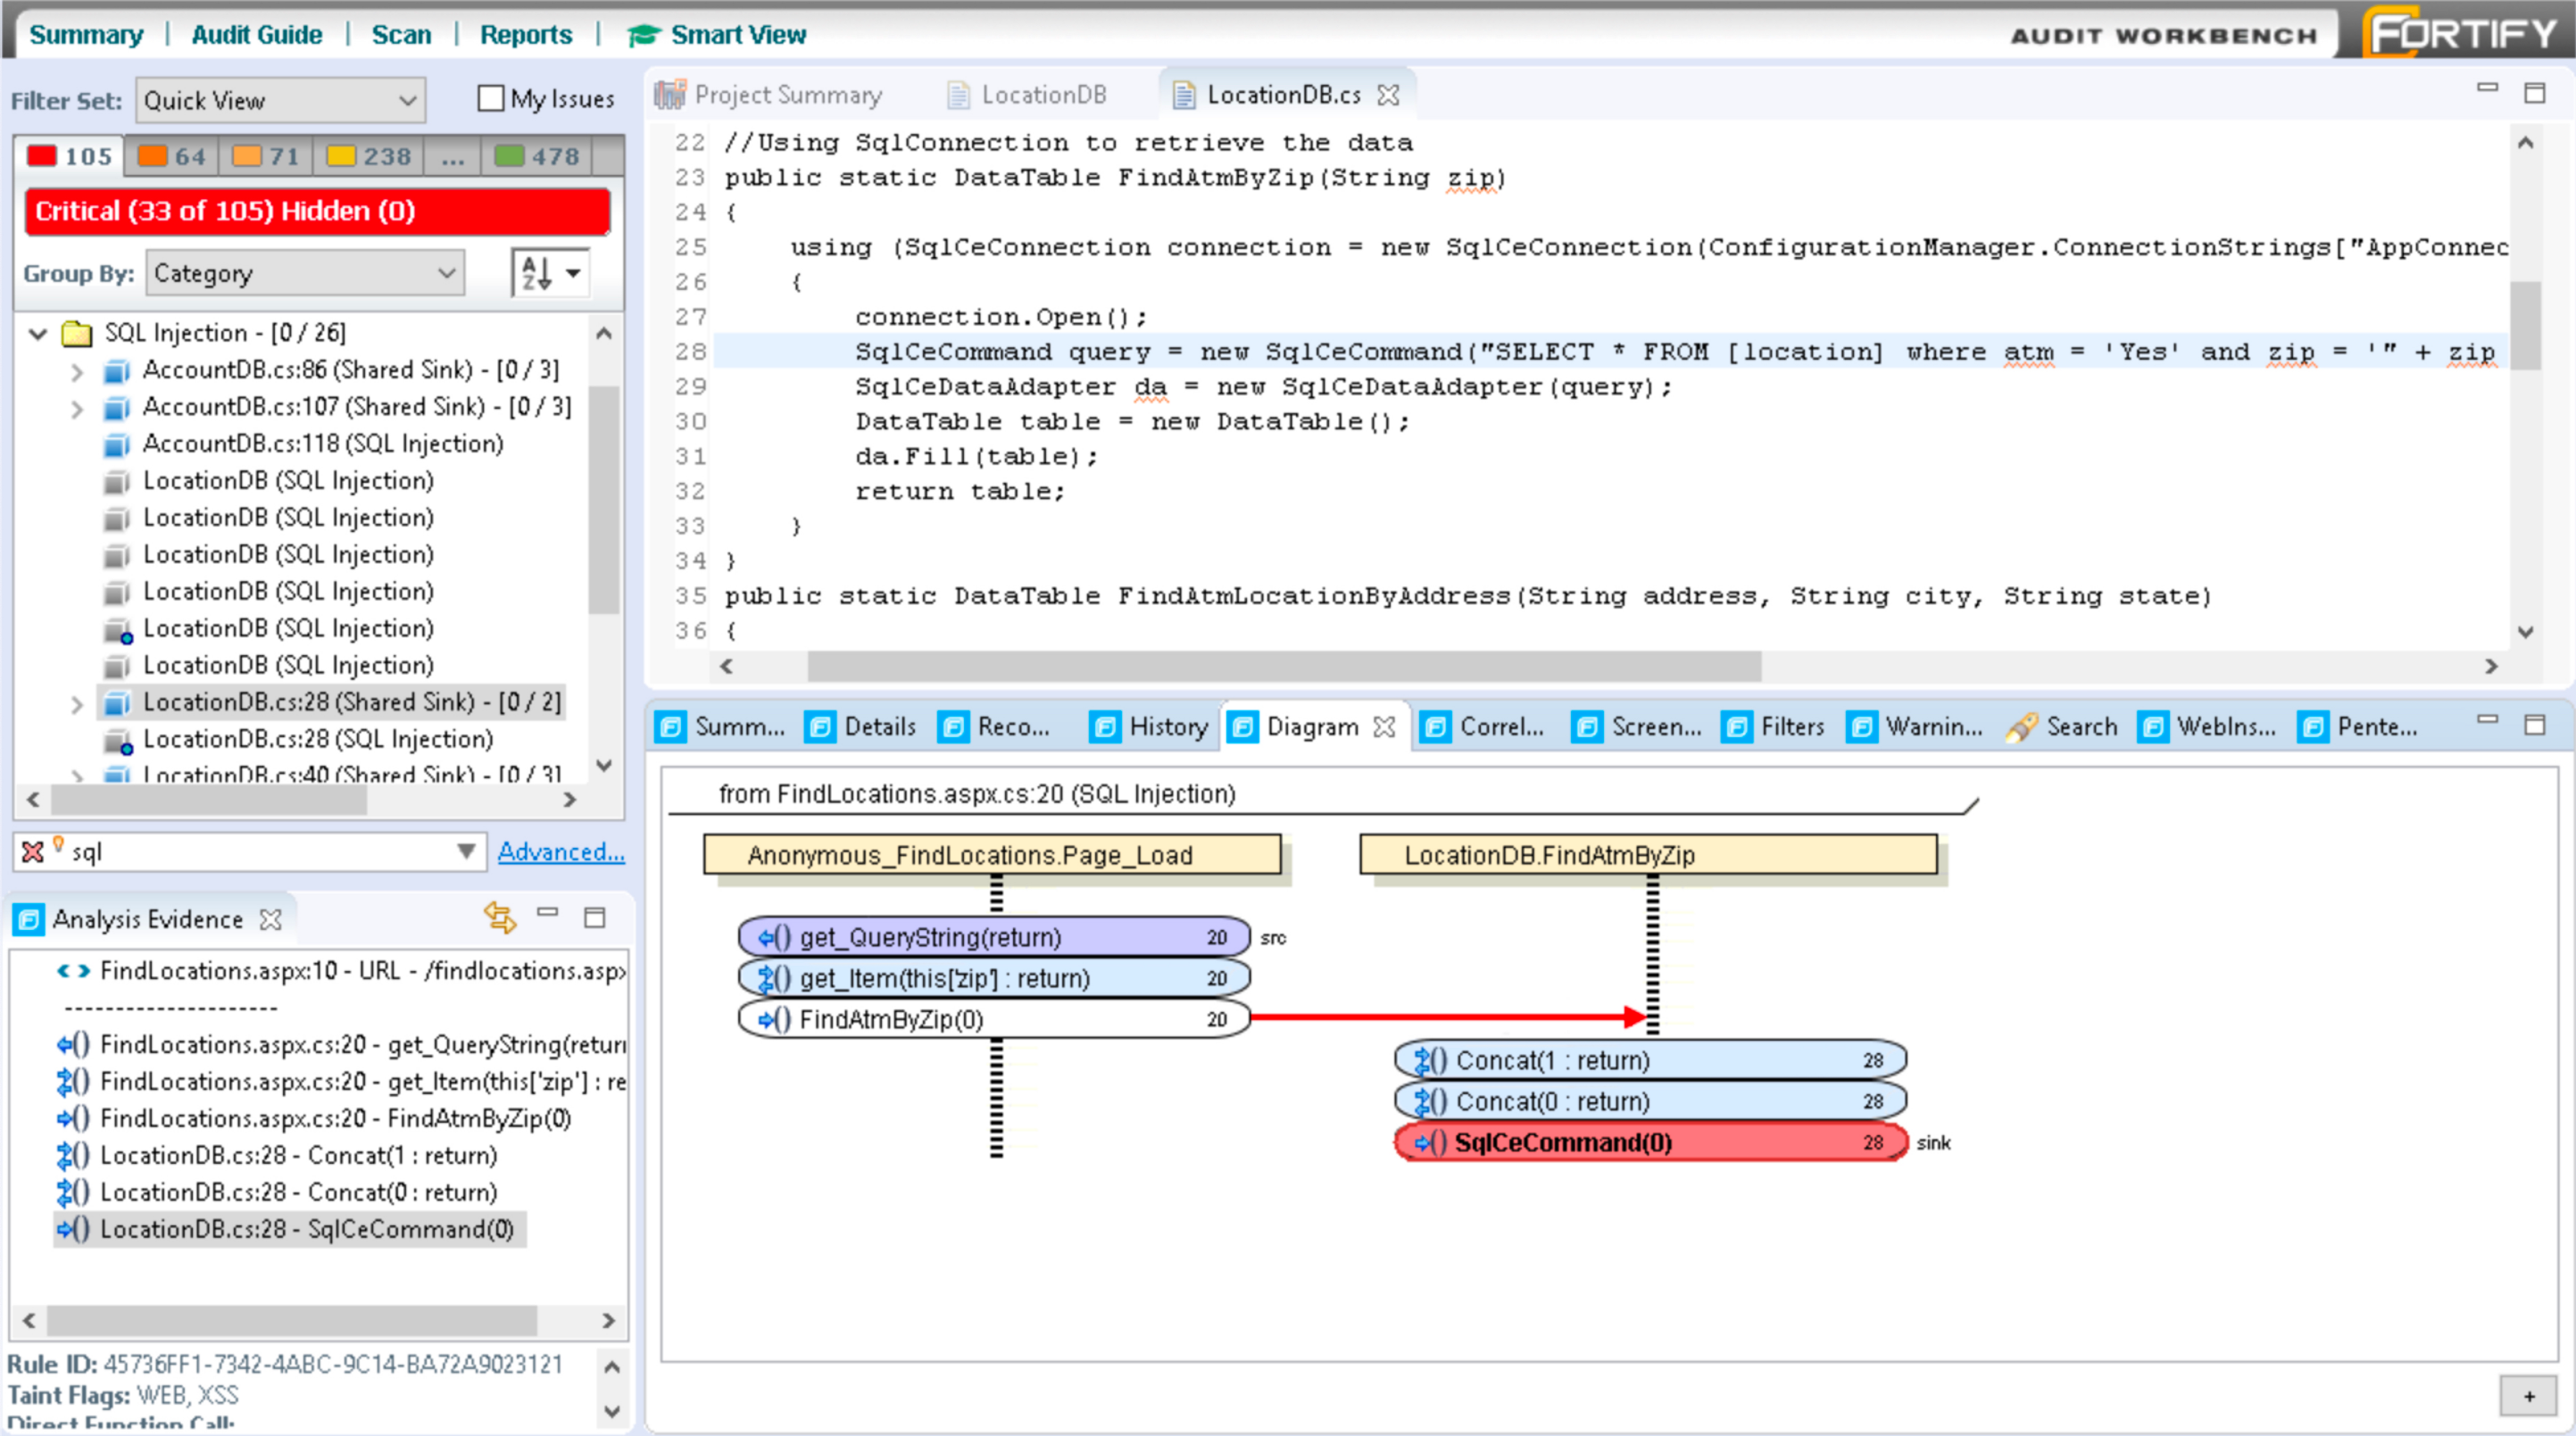2576x1436 pixels.
Task: Click the plus zoom button in diagram
Action: point(2528,1395)
